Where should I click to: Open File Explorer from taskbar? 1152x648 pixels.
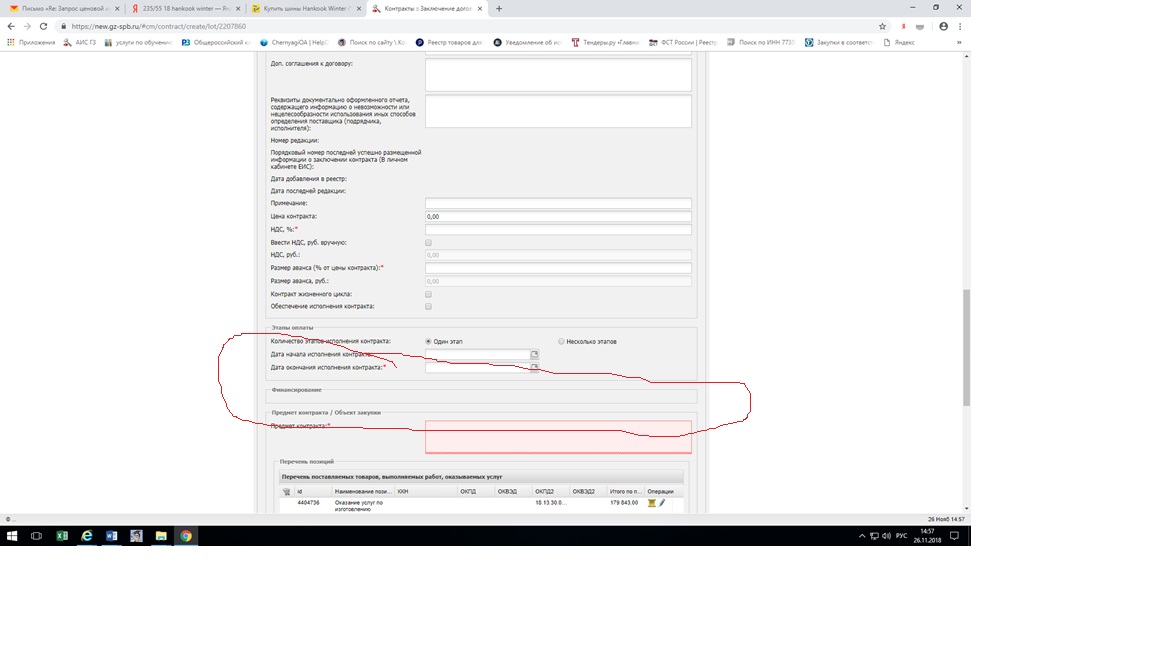161,536
